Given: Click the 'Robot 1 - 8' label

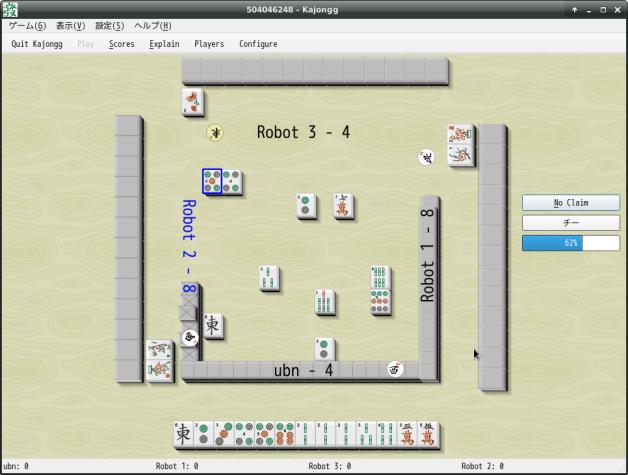Looking at the screenshot, I should tap(427, 255).
